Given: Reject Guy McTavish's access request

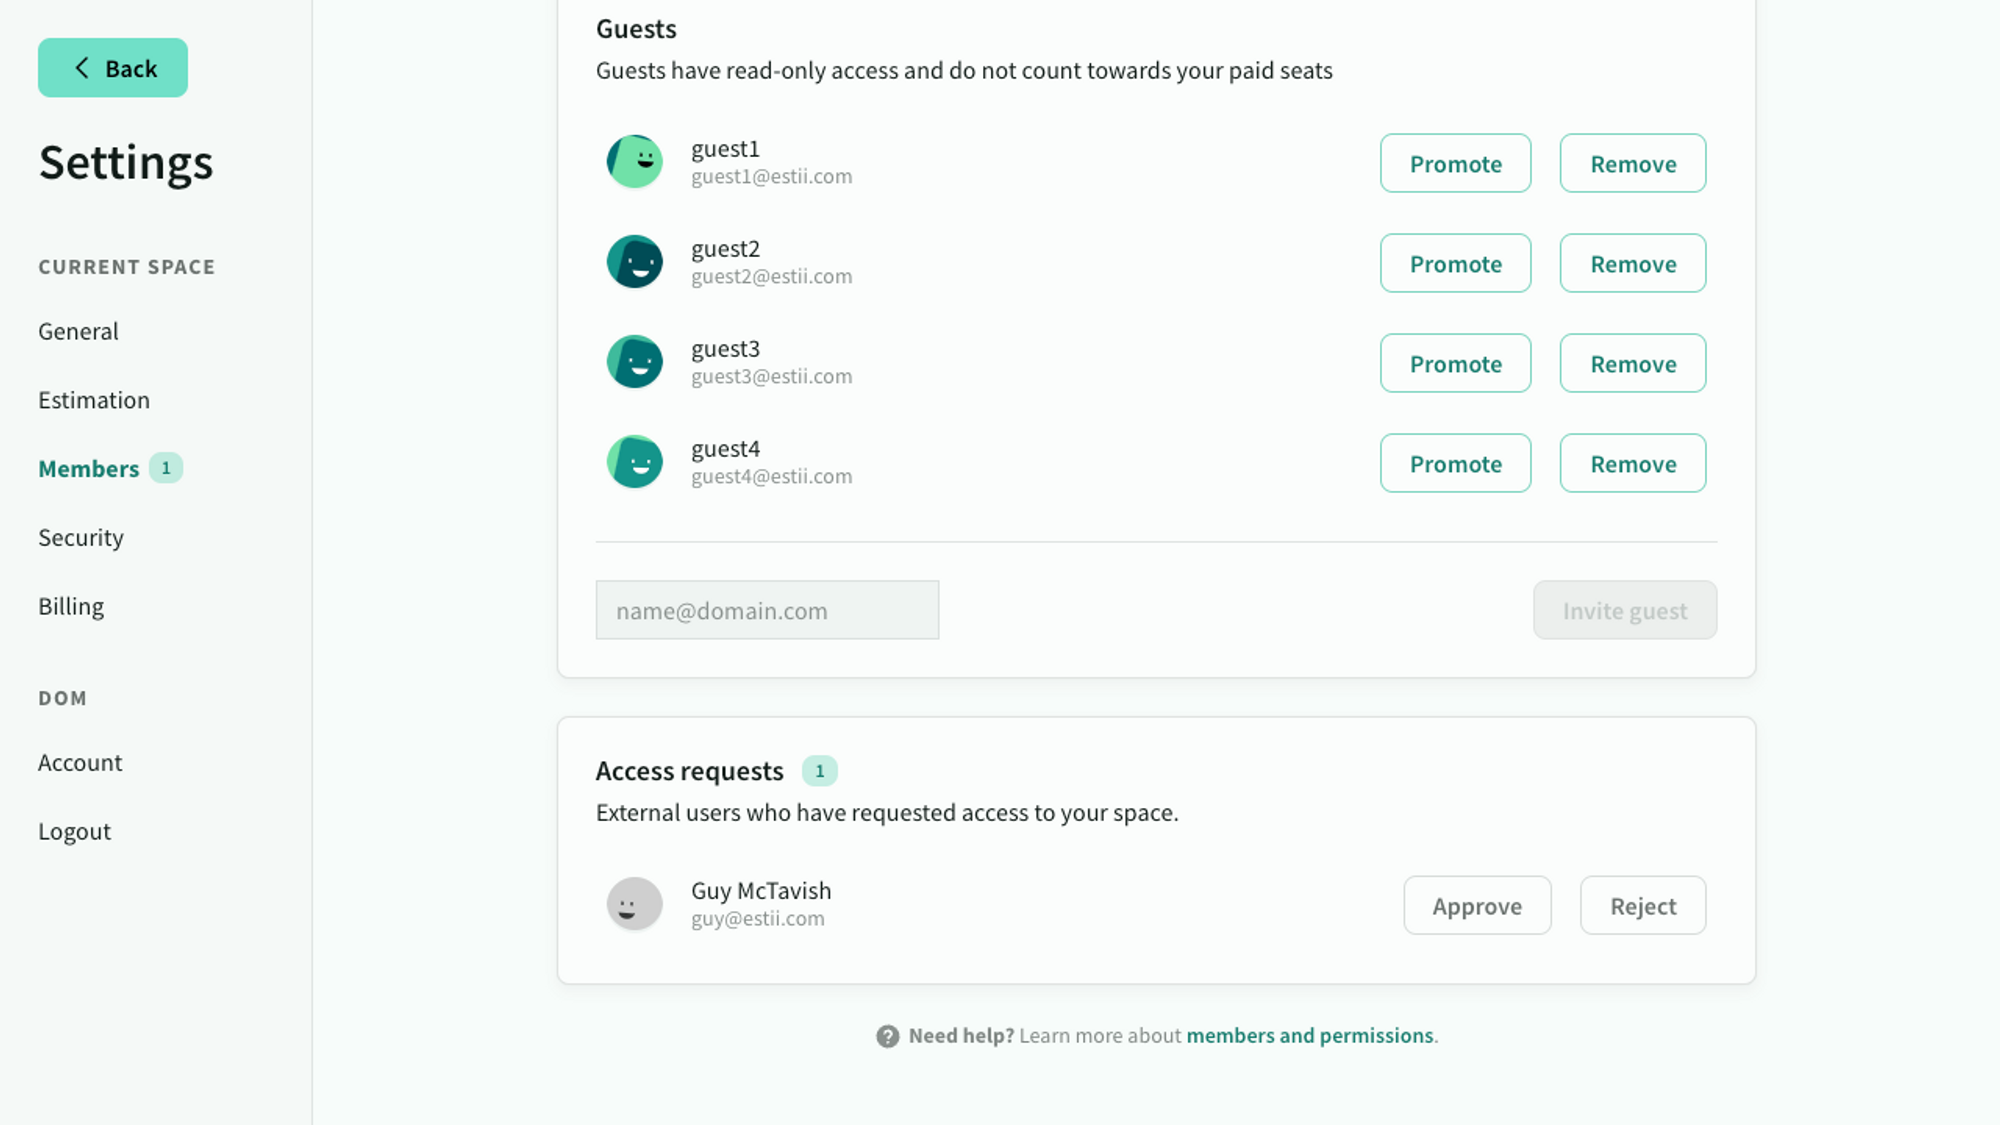Looking at the screenshot, I should click(1643, 906).
